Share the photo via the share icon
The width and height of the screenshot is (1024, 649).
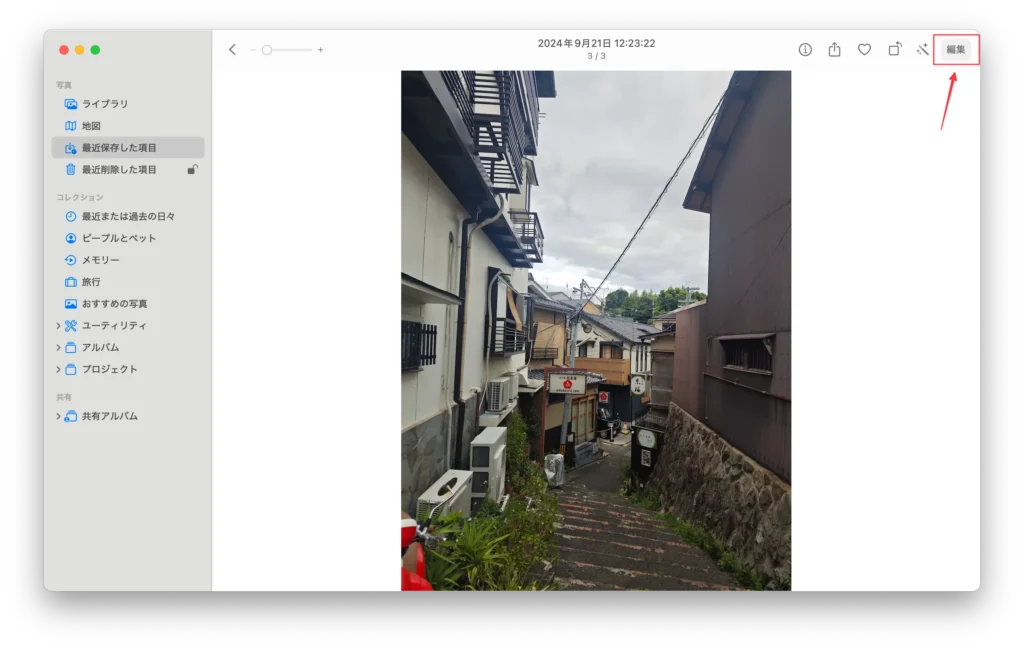point(834,48)
